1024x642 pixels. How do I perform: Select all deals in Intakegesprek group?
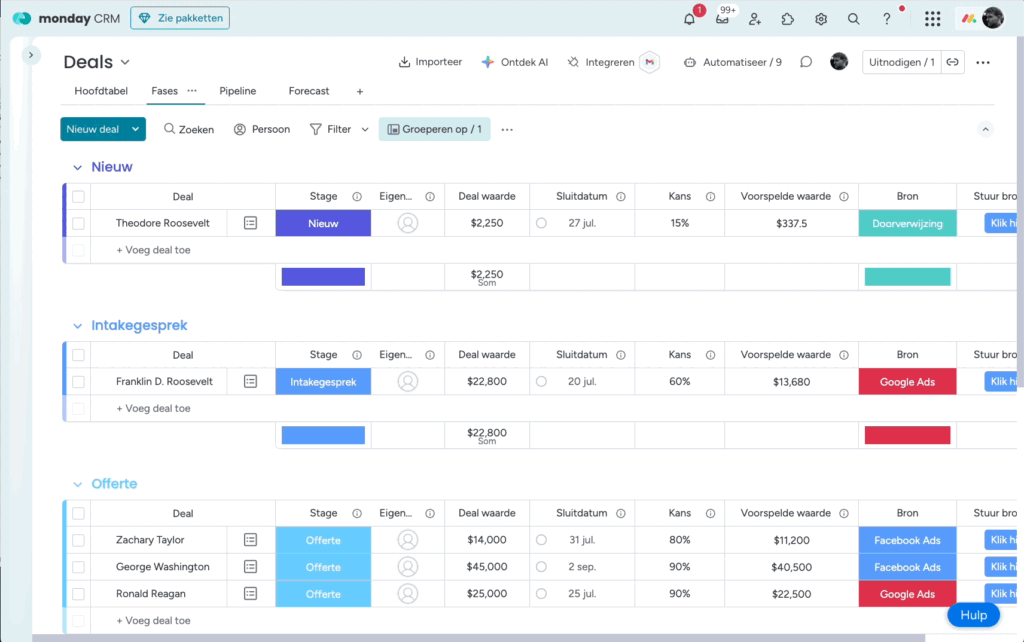pos(78,355)
